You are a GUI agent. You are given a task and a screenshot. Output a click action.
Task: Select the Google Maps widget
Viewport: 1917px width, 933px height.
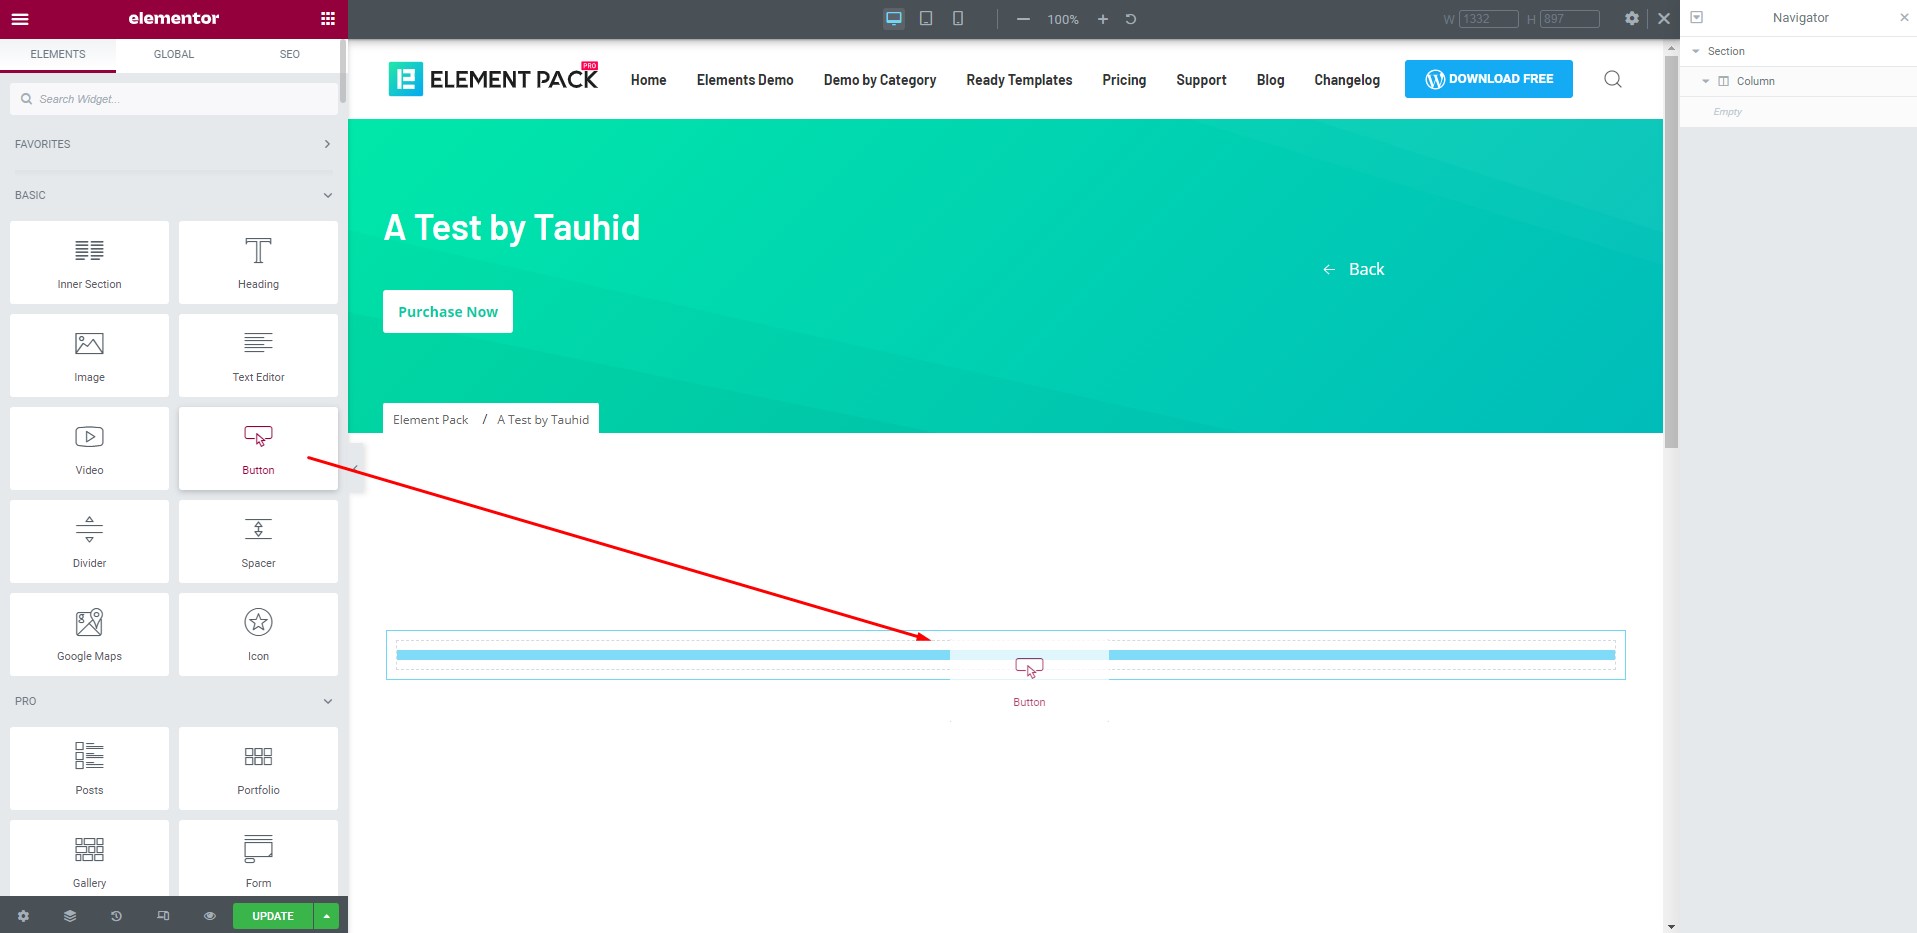point(89,634)
